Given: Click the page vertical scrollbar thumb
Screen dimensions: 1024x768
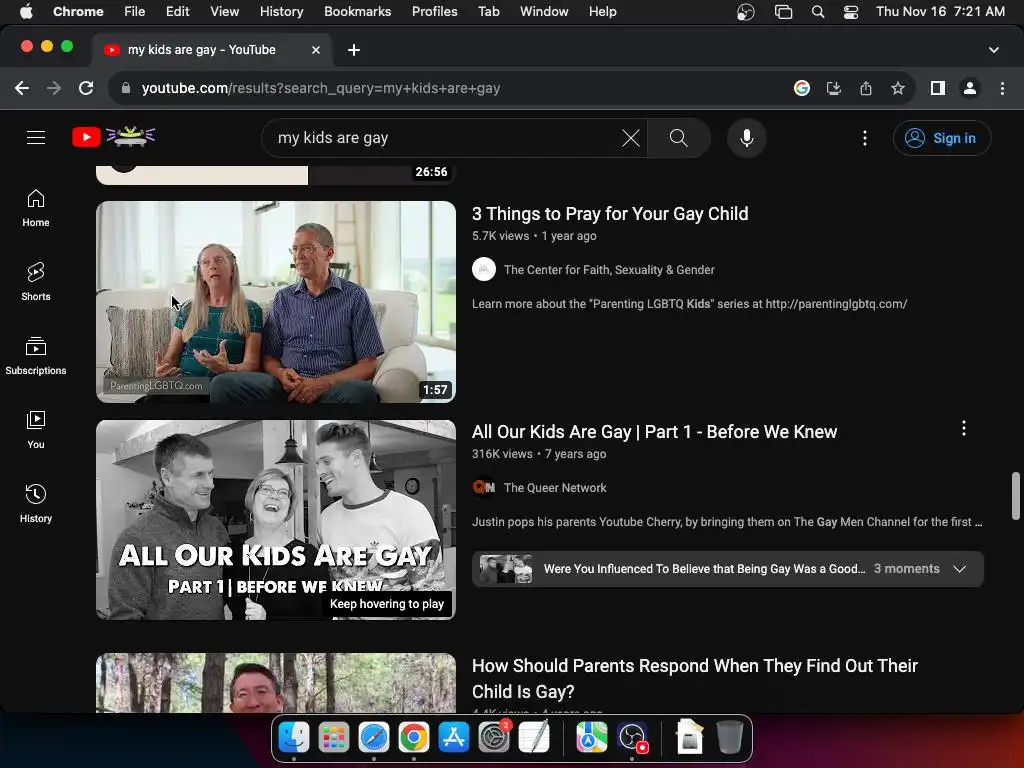Looking at the screenshot, I should [1016, 496].
